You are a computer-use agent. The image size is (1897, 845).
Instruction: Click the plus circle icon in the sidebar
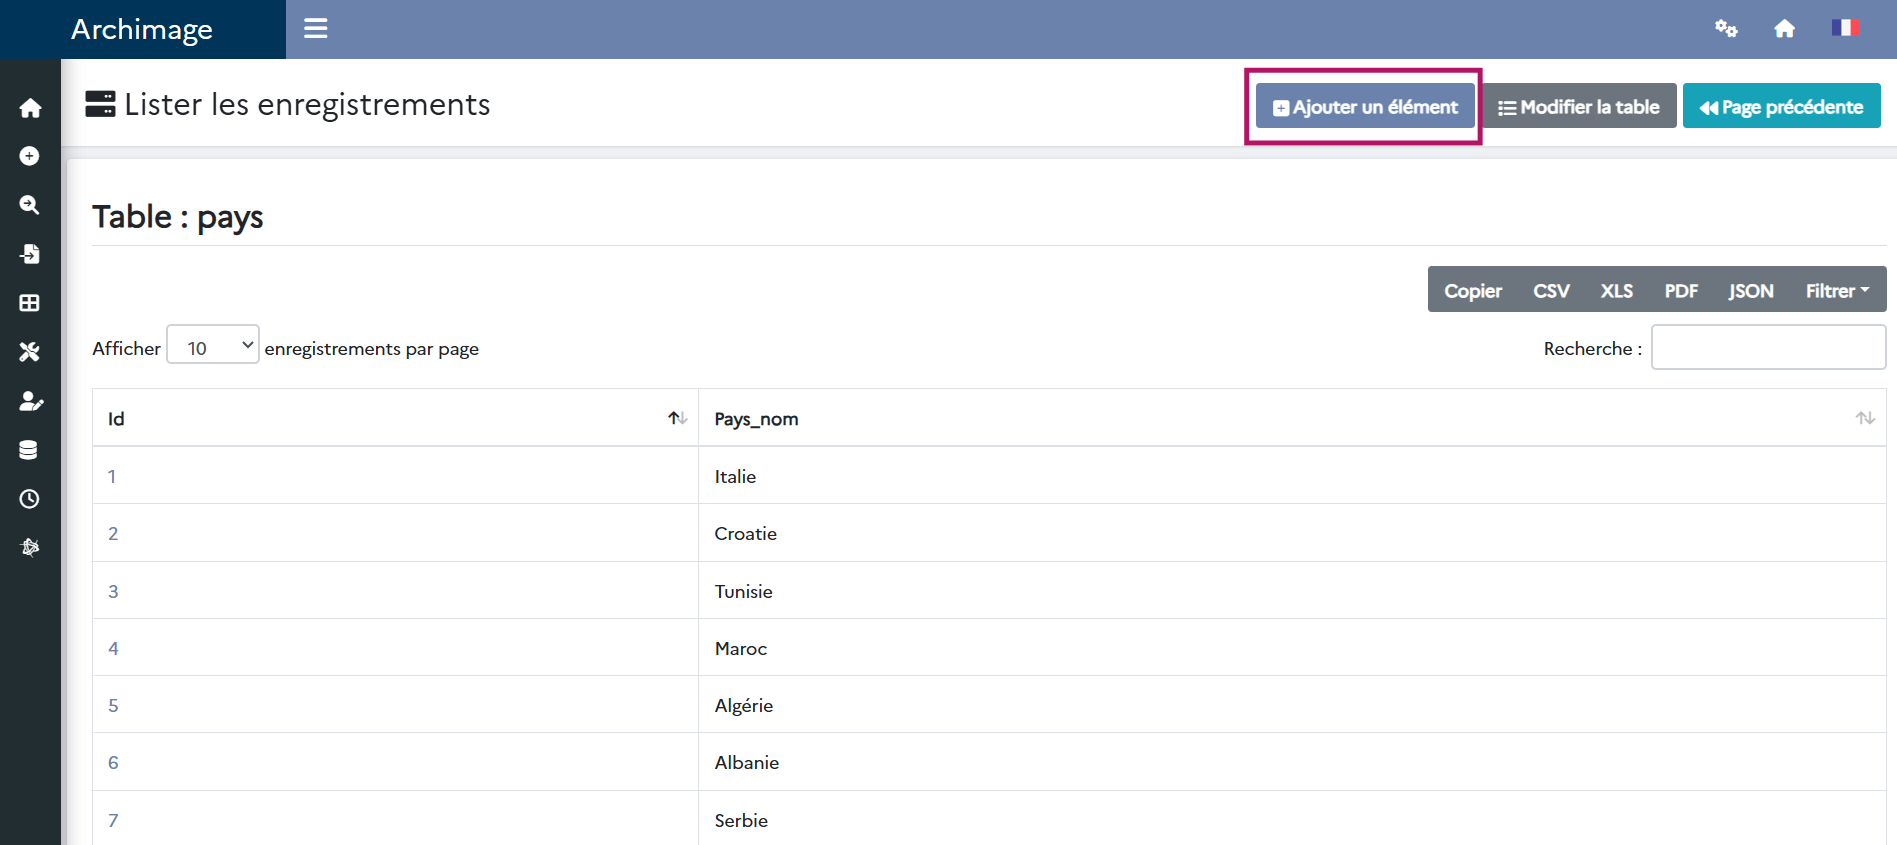point(30,156)
